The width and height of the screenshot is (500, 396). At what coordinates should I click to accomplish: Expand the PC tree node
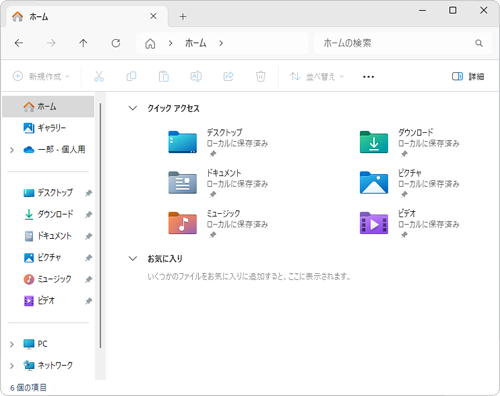pyautogui.click(x=12, y=344)
